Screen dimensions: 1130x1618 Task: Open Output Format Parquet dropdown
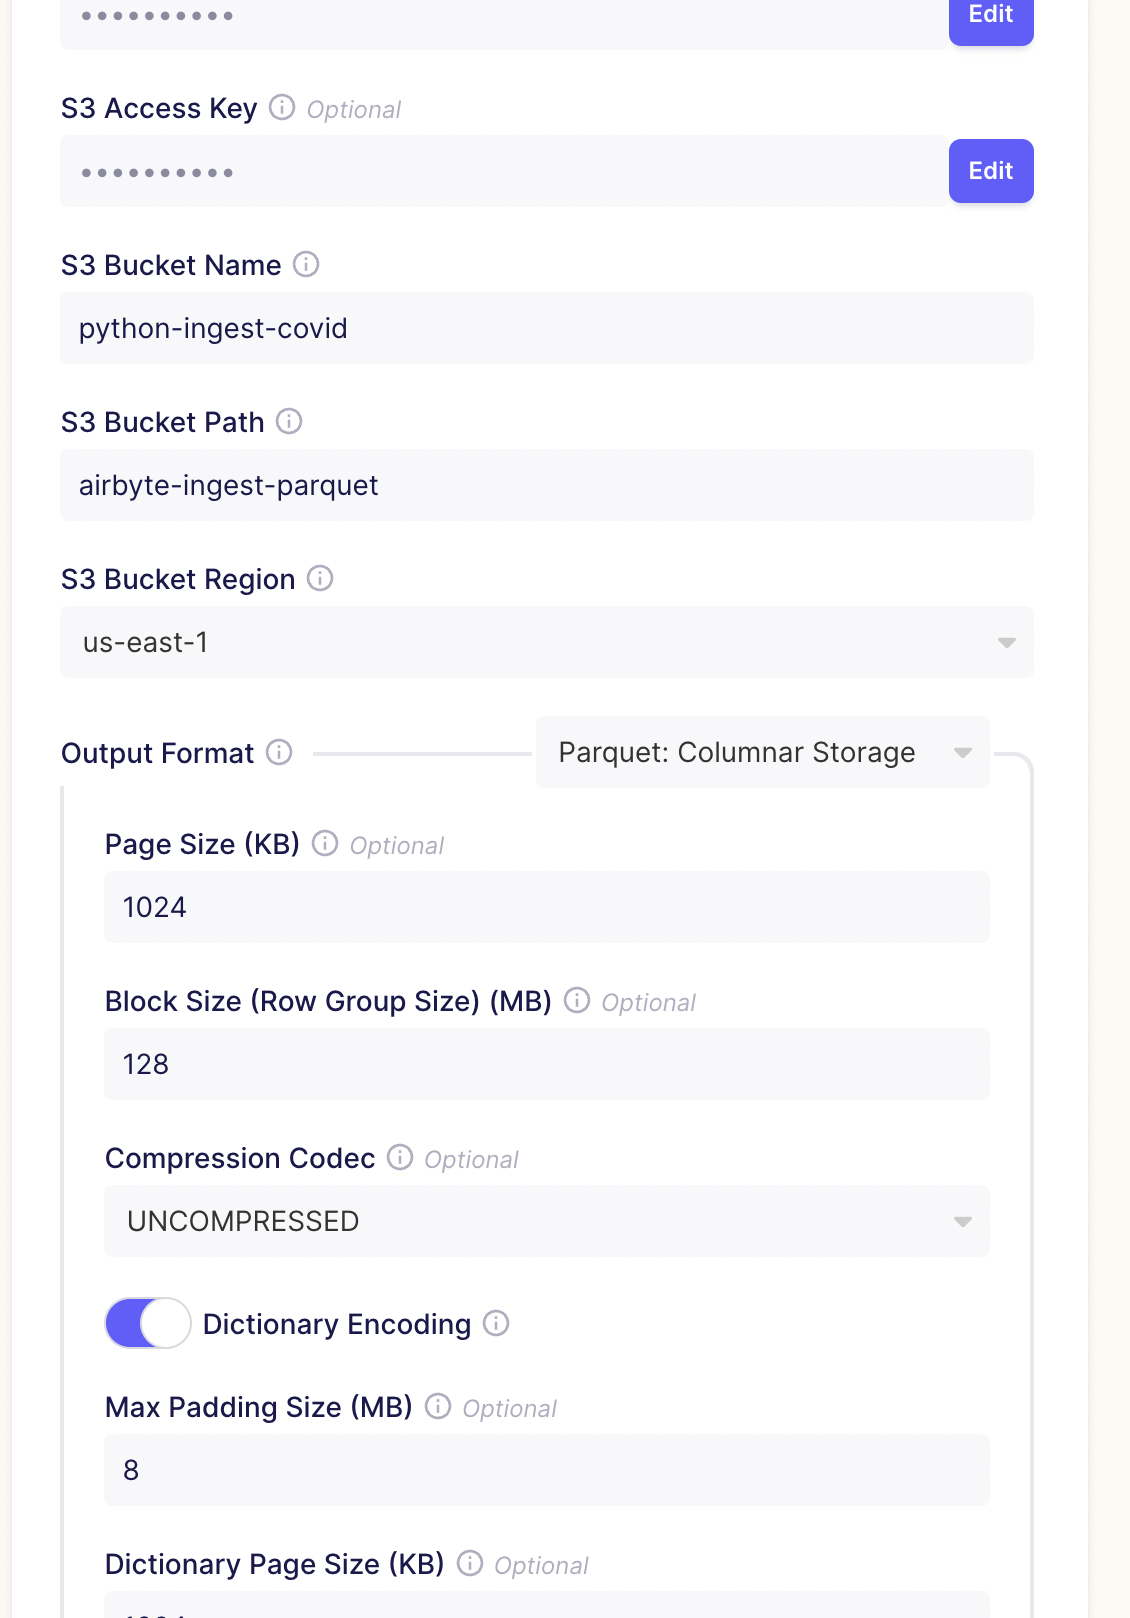click(x=763, y=752)
